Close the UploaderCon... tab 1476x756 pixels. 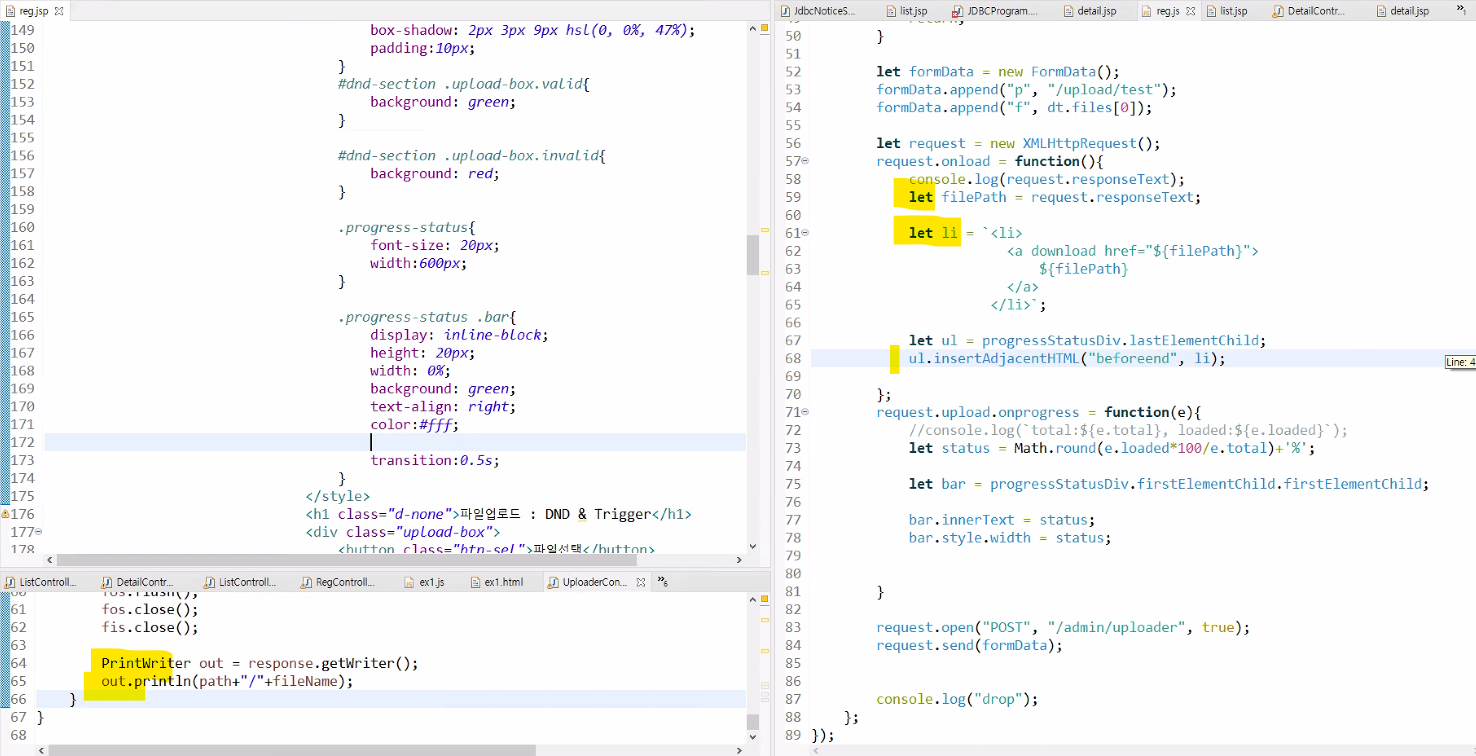[x=641, y=581]
